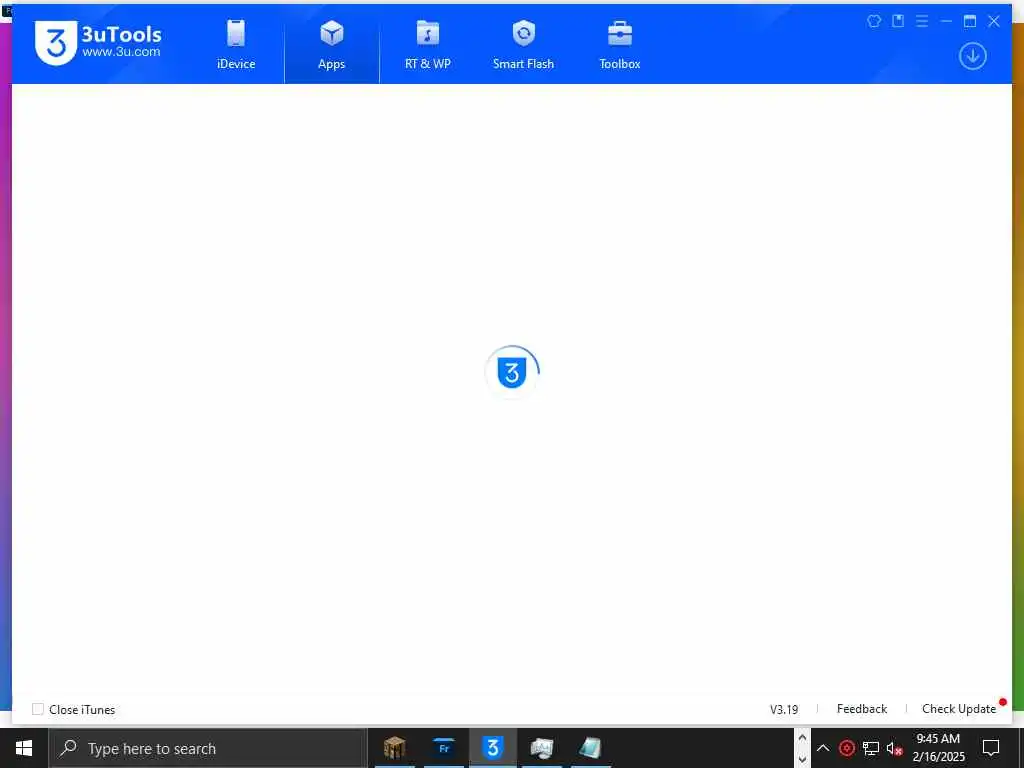The image size is (1024, 768).
Task: Open the skin theme t-shirt icon
Action: coord(874,21)
